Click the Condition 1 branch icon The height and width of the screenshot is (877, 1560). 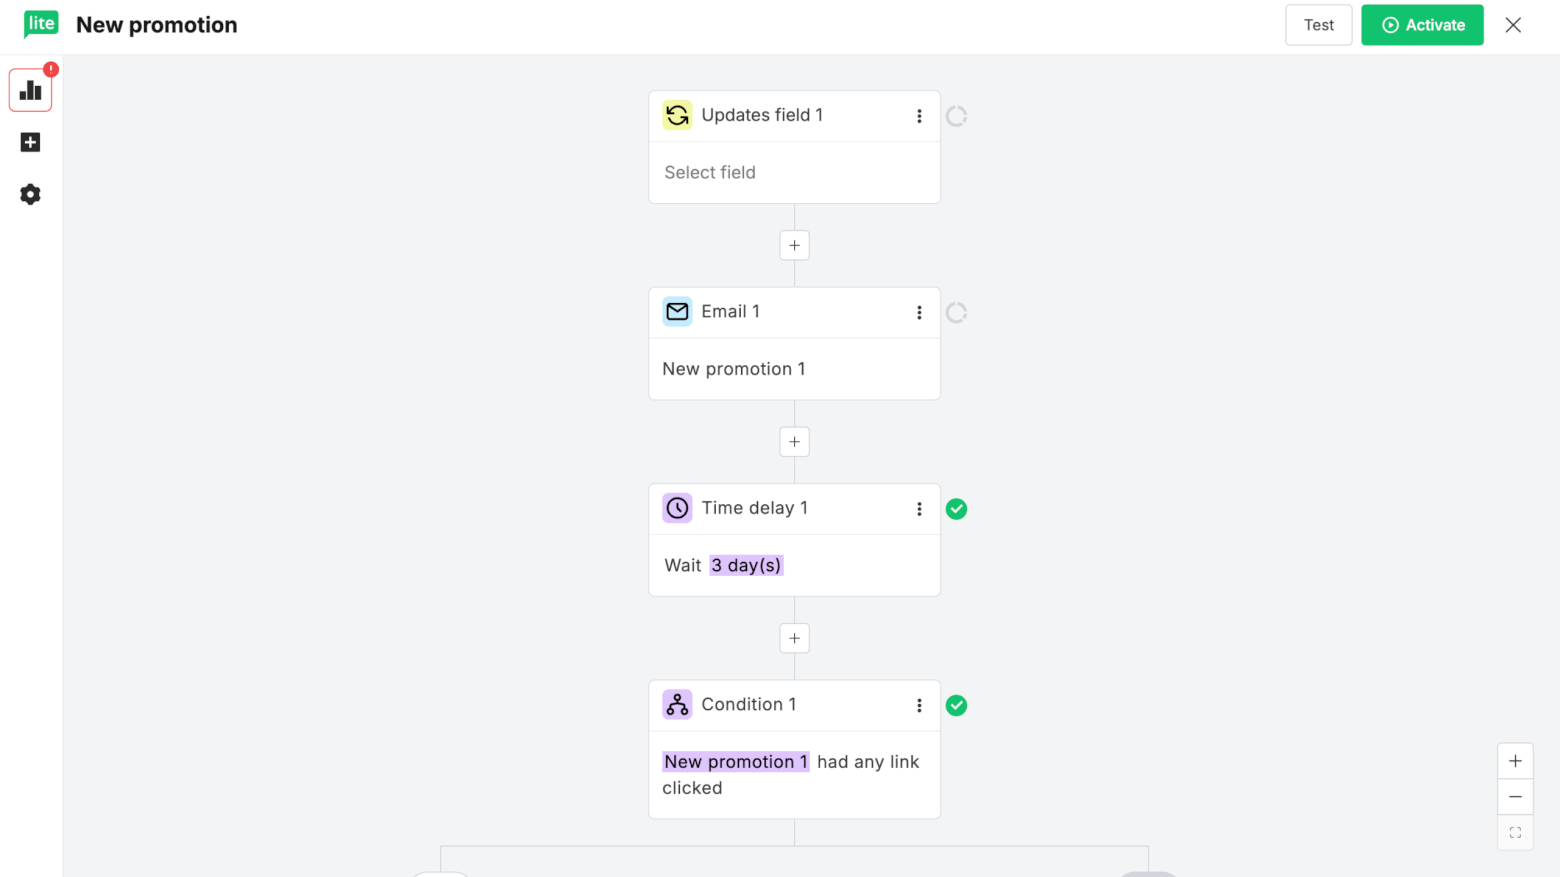coord(677,704)
